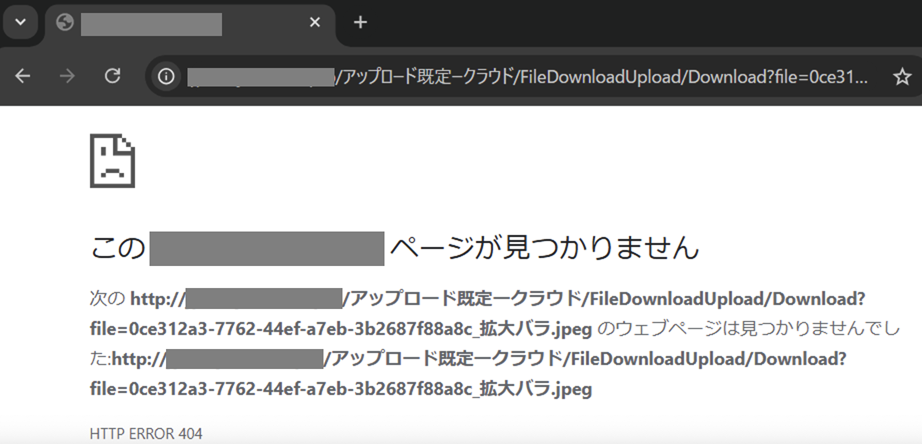
Task: Reload the 404 error page
Action: coord(113,76)
